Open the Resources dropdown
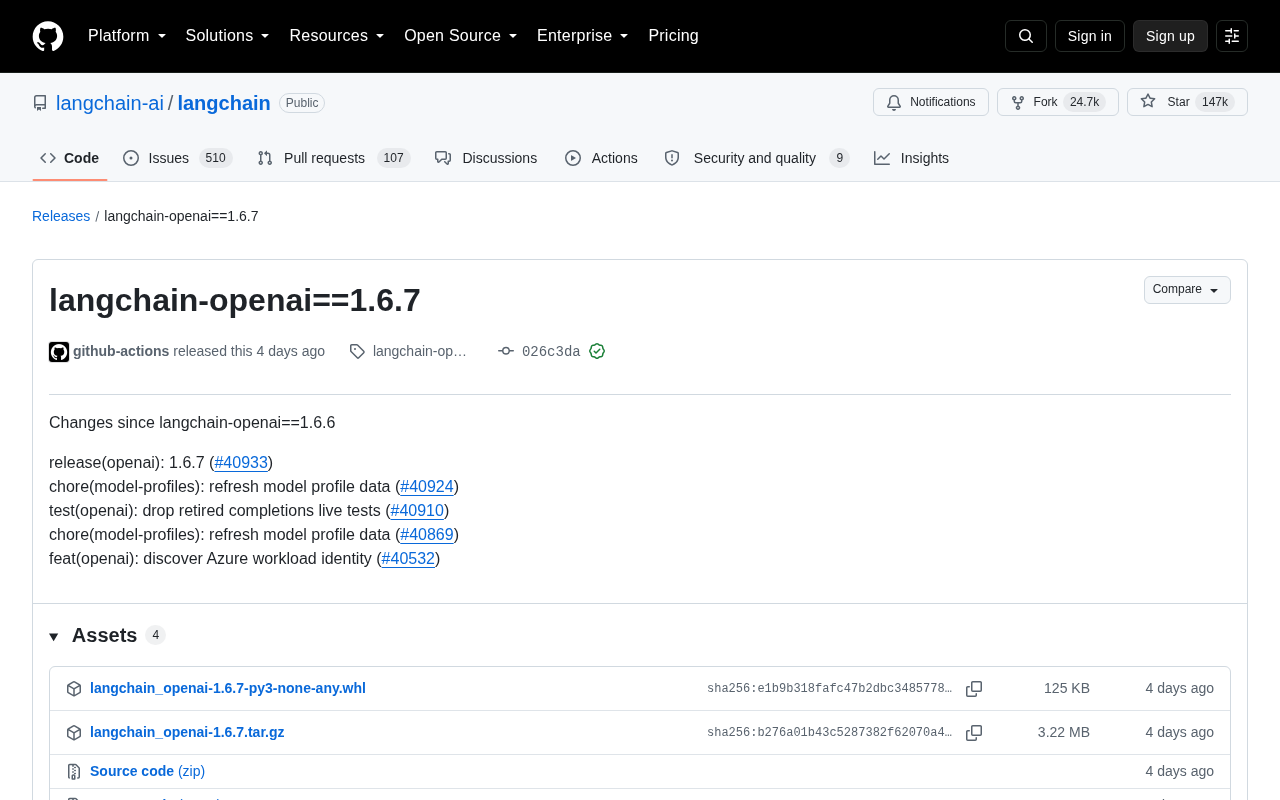Viewport: 1280px width, 800px height. [x=337, y=36]
